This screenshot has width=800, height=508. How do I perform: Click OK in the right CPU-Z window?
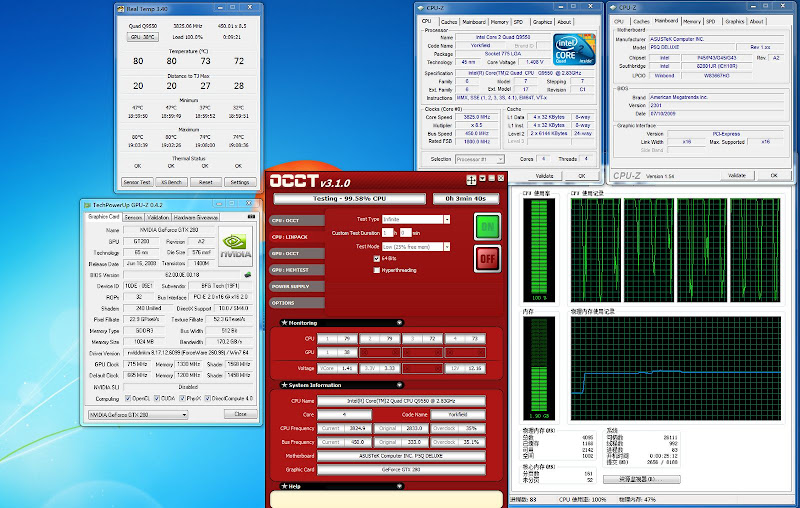click(774, 175)
